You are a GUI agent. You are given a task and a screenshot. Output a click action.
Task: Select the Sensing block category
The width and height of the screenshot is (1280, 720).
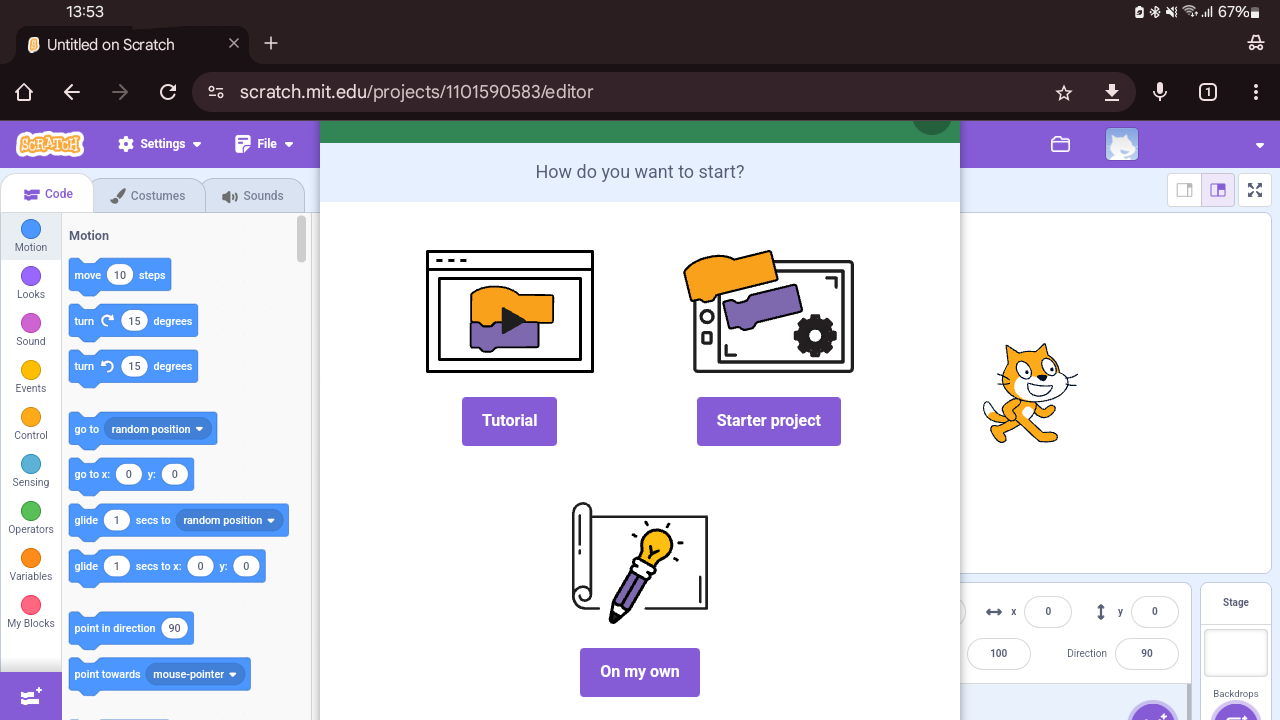pos(31,471)
